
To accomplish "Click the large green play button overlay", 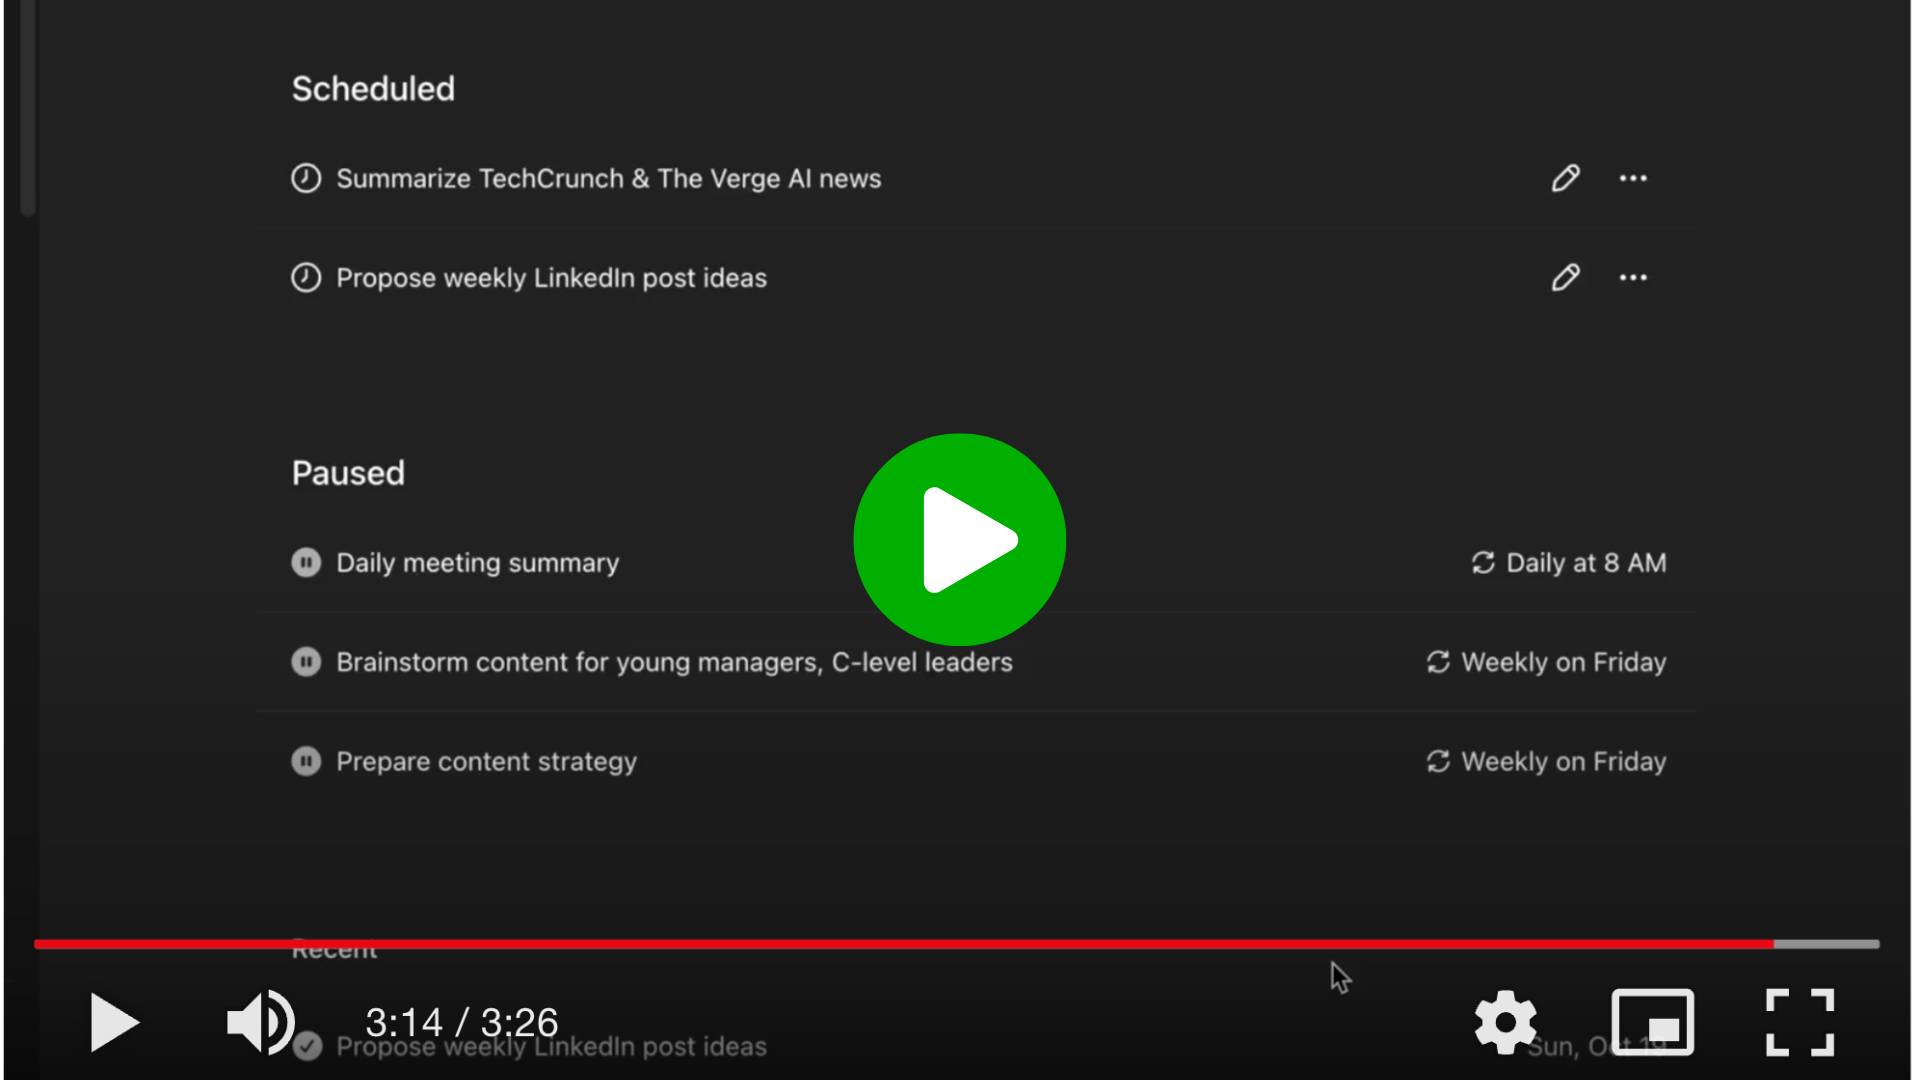I will point(959,540).
